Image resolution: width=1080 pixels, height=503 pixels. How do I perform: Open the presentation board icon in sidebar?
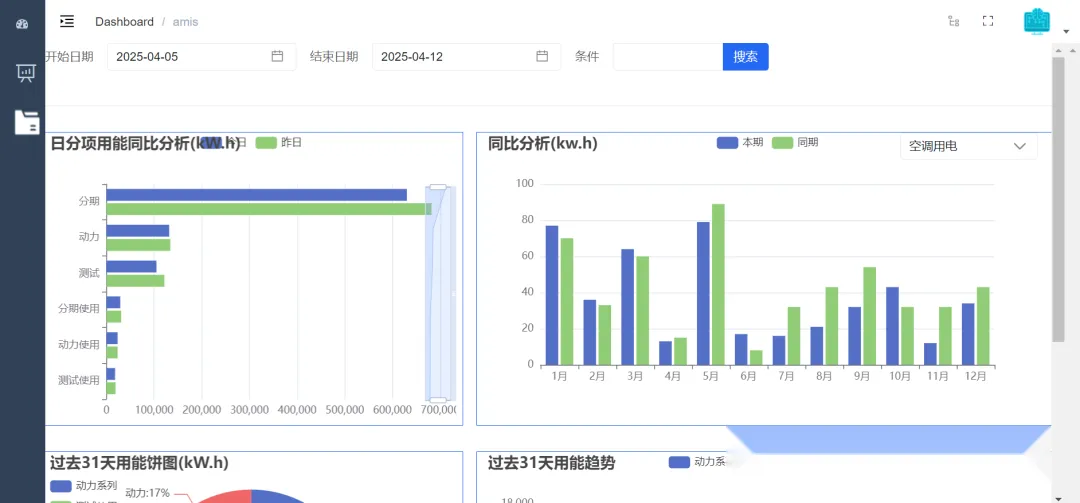coord(25,73)
